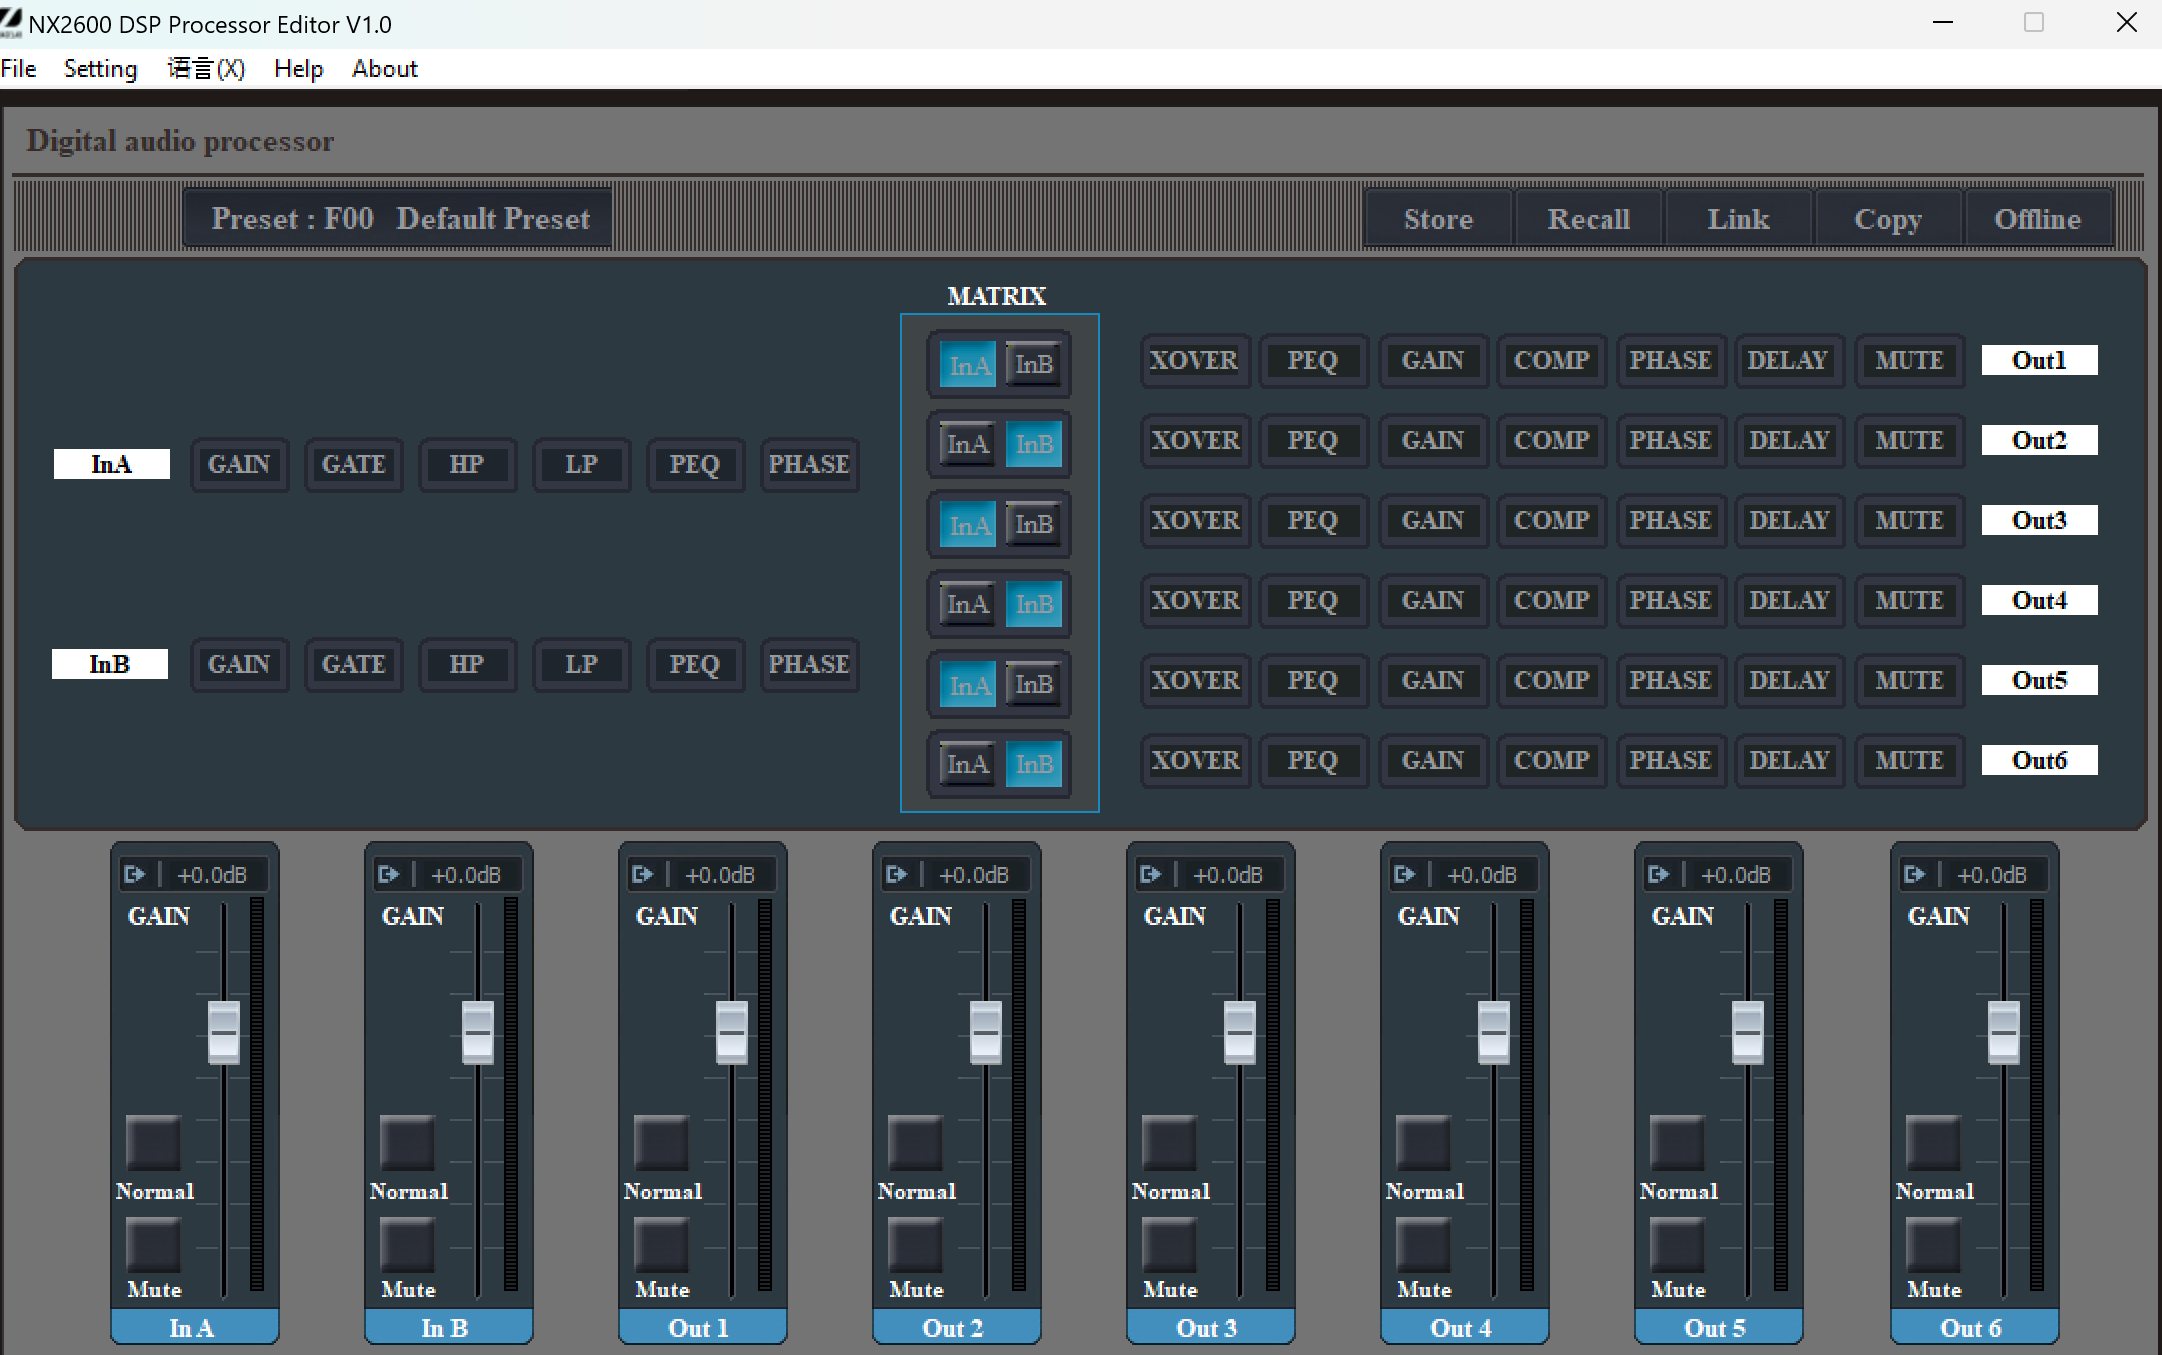Click the gain icon on In A strip

[134, 875]
